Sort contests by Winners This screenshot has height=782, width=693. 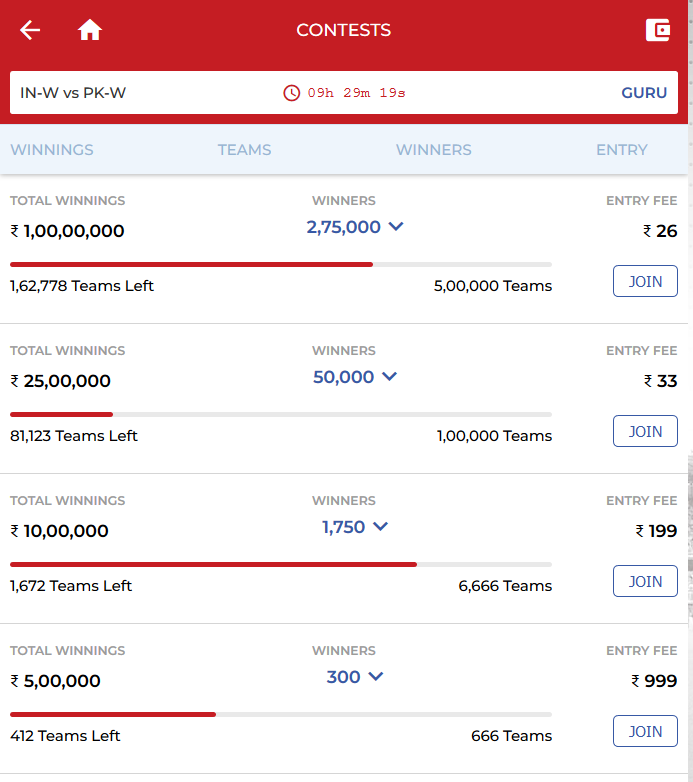pyautogui.click(x=433, y=150)
